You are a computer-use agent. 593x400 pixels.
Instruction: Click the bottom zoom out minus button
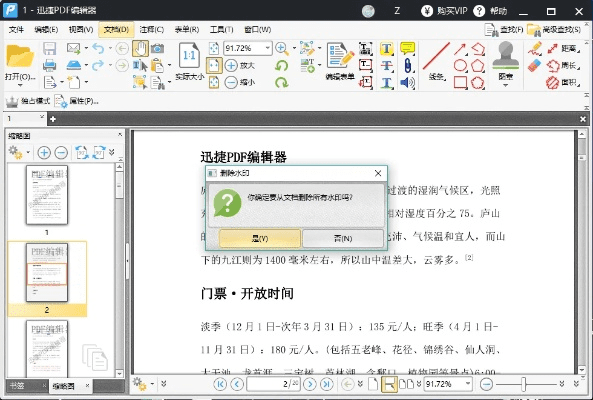486,384
